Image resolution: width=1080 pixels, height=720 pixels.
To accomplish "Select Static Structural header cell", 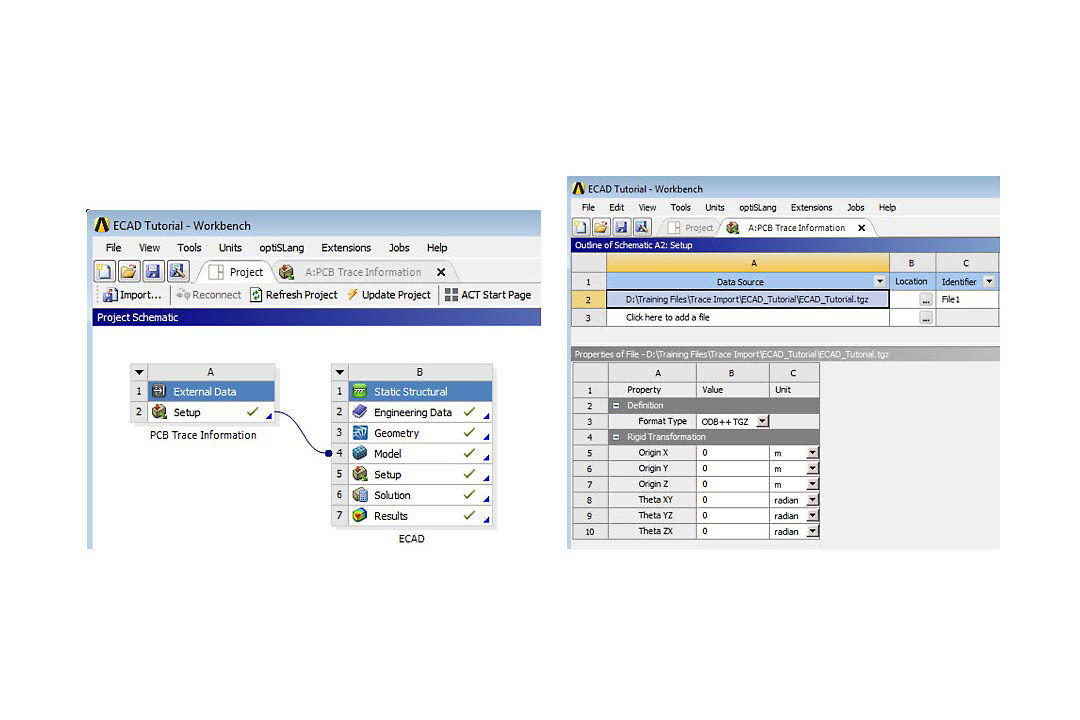I will (x=421, y=391).
